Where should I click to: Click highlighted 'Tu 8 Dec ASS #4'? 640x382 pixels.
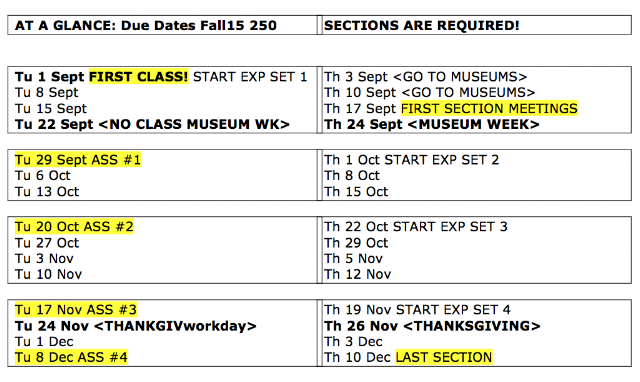pyautogui.click(x=71, y=358)
